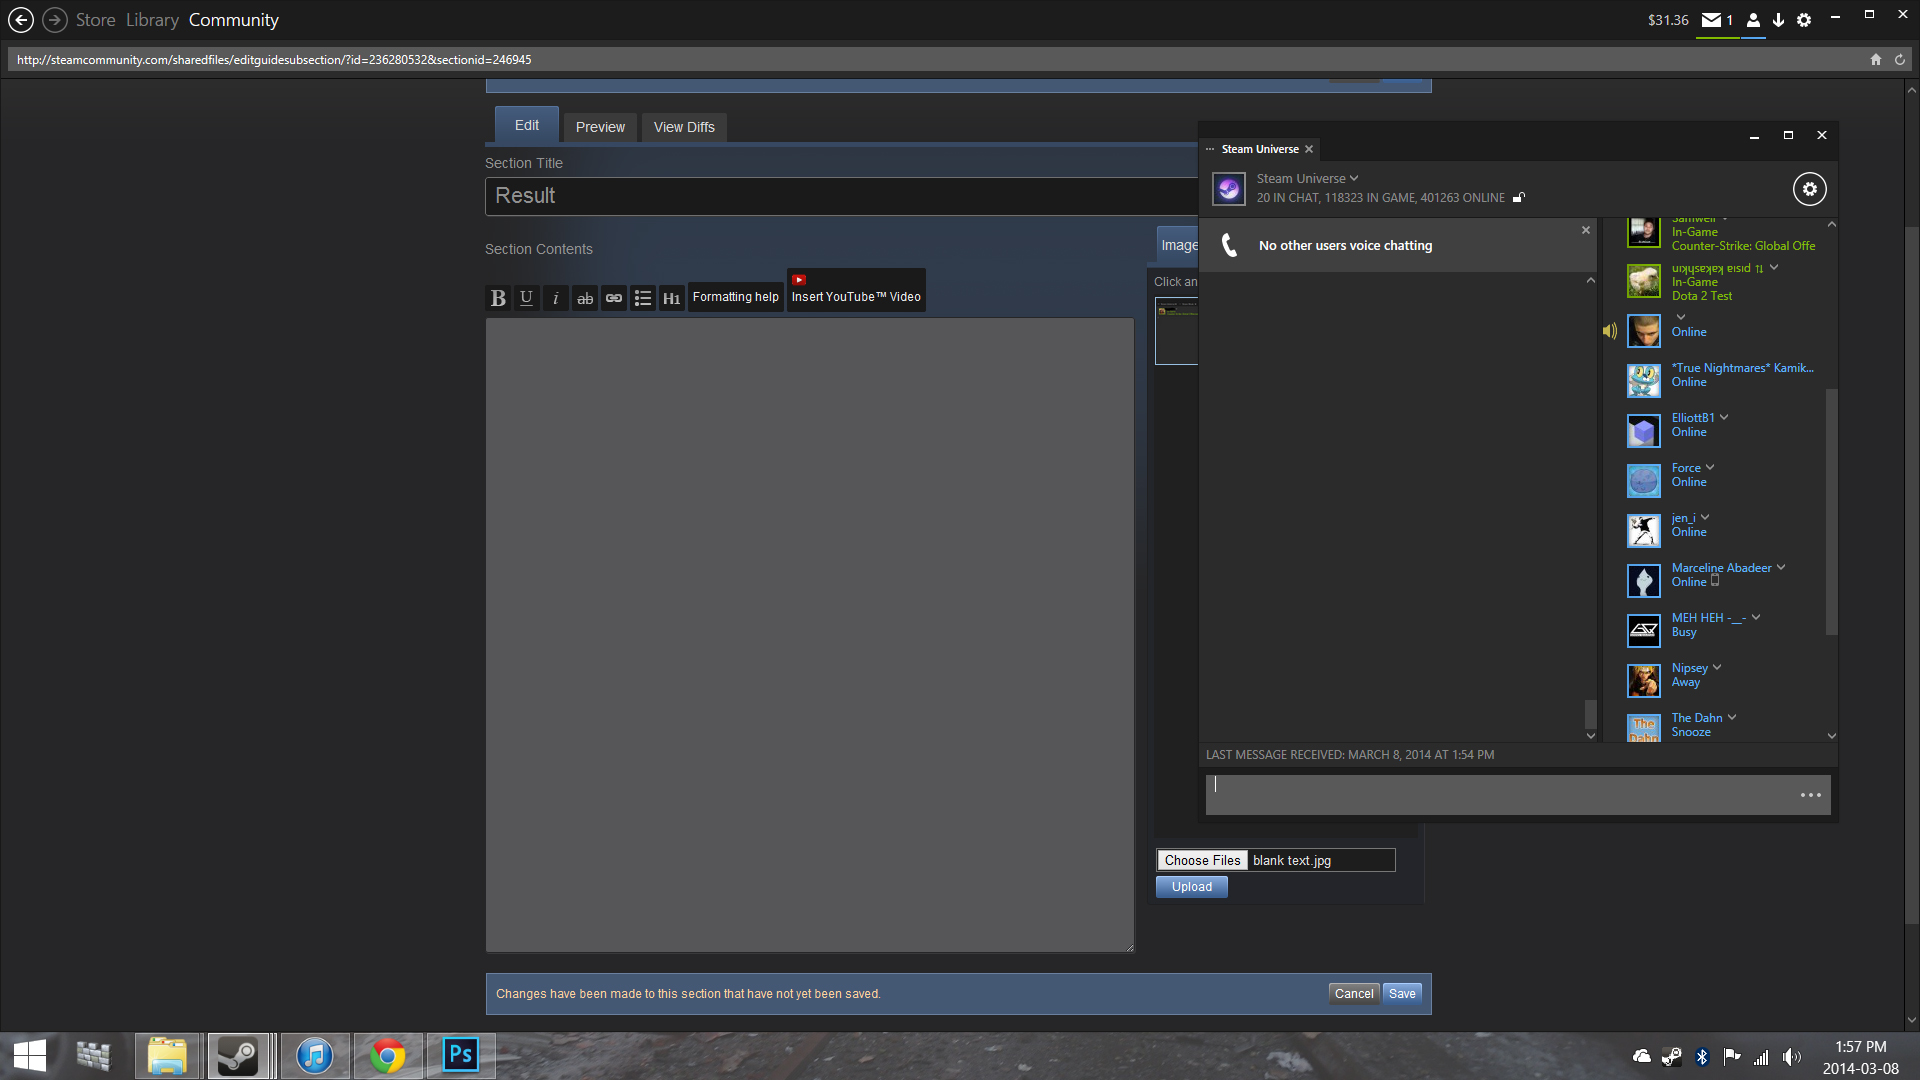Open dropdown next to Marceline Abadeer

tap(1781, 568)
